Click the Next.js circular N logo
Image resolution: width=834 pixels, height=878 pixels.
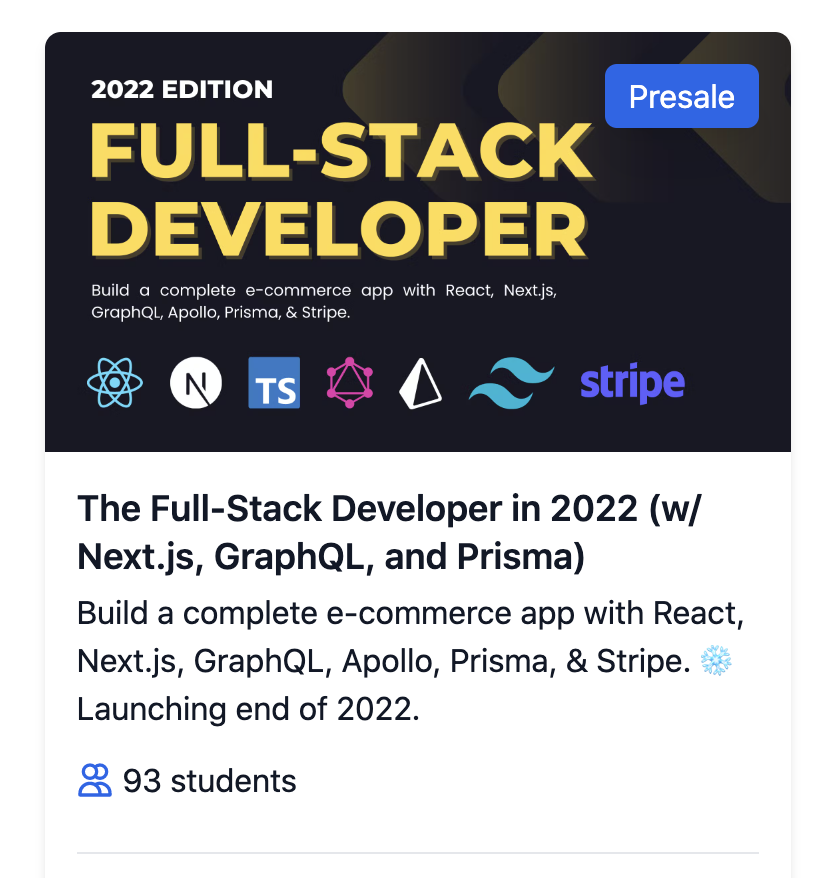[196, 383]
